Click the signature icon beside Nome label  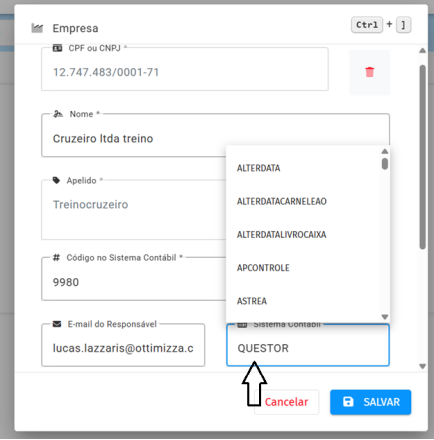pos(58,114)
